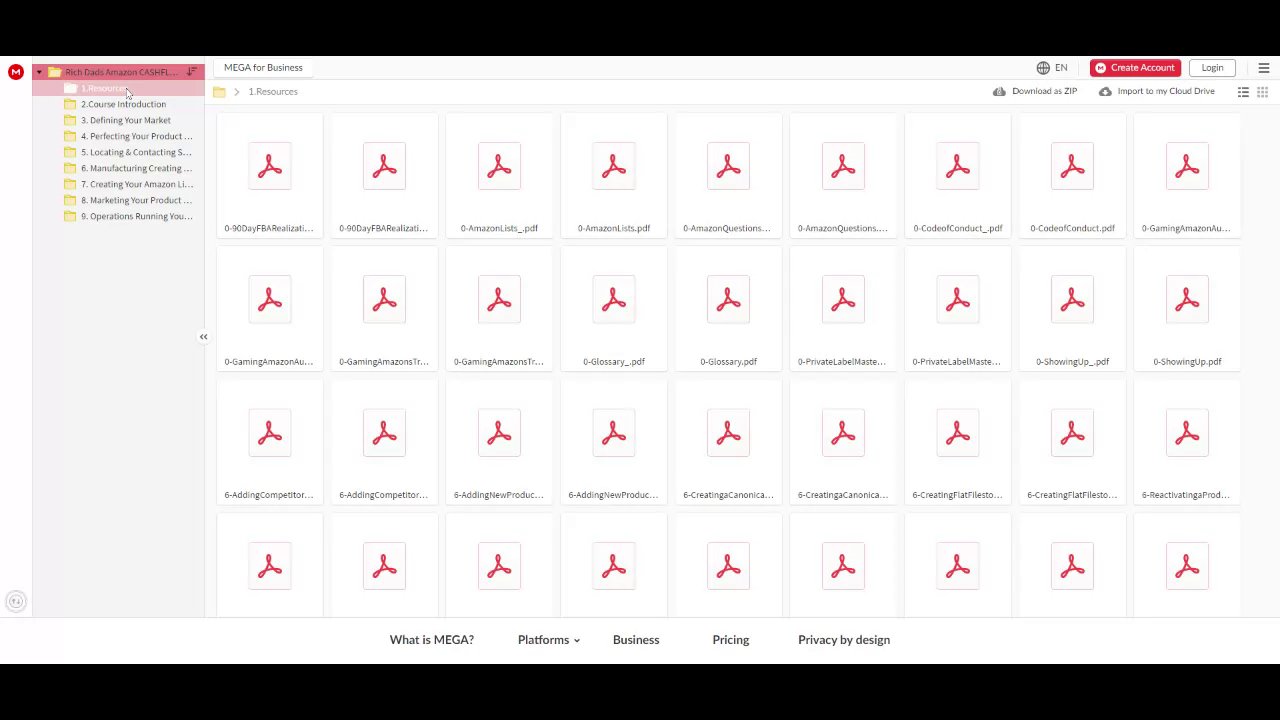This screenshot has height=720, width=1280.
Task: Select 1.Resources folder in tree
Action: tap(118, 88)
